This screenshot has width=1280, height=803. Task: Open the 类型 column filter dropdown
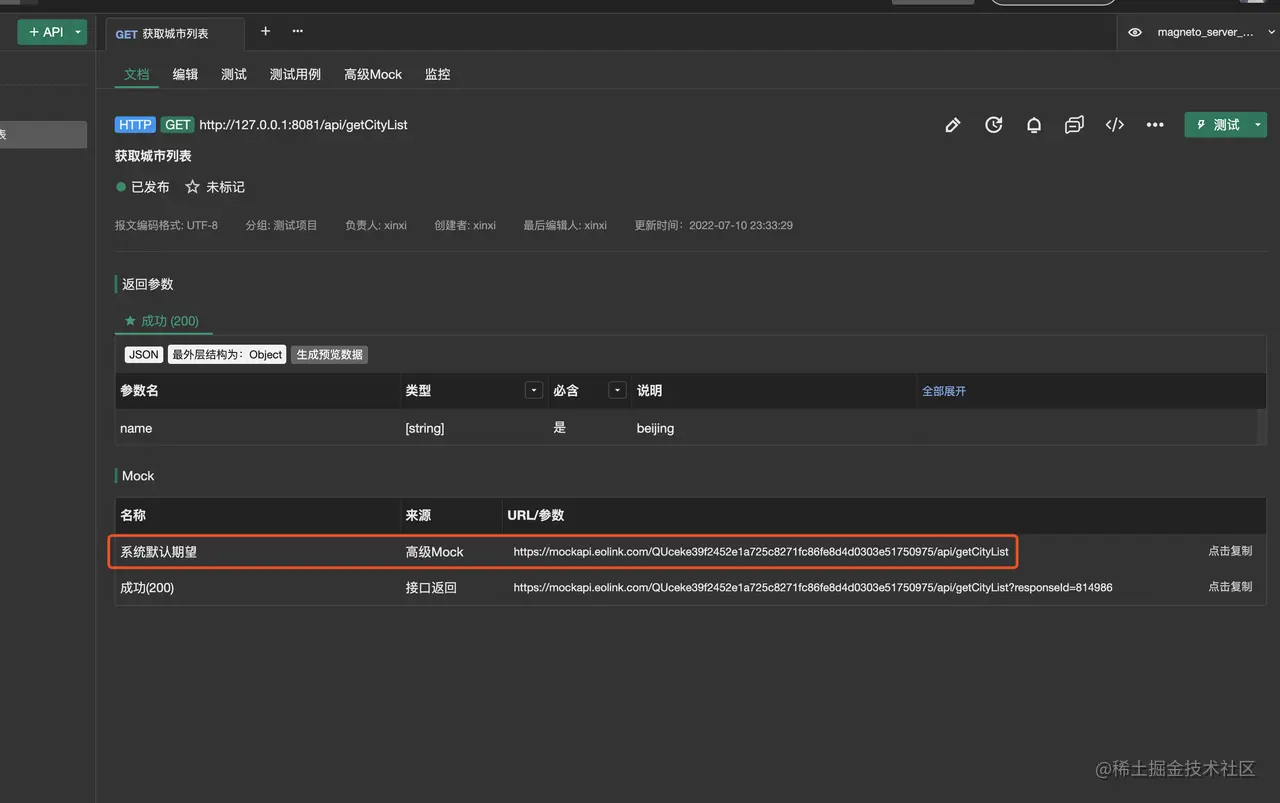point(534,390)
